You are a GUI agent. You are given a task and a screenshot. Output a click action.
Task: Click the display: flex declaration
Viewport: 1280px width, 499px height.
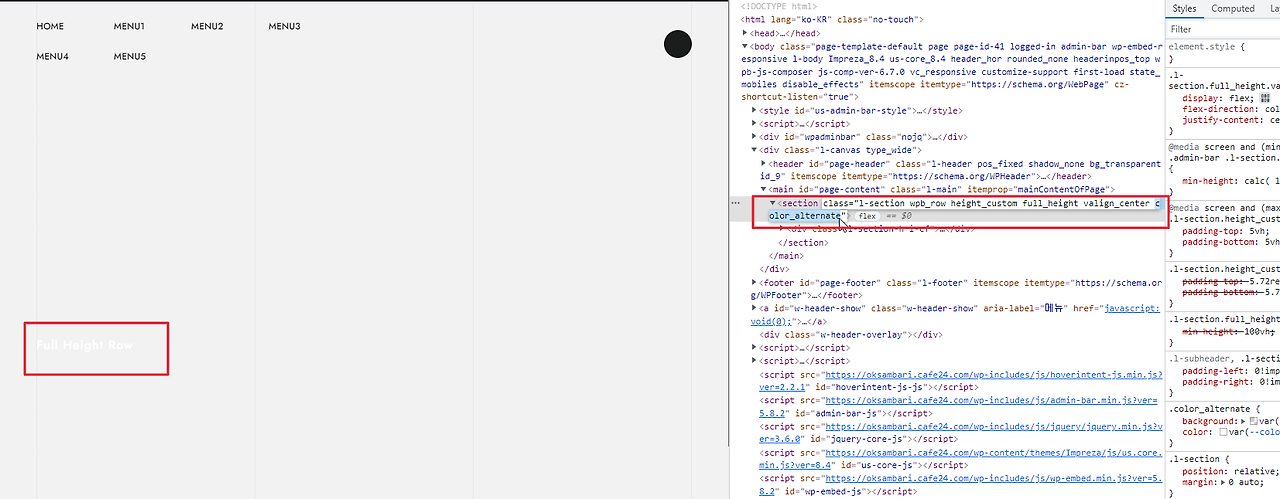click(1218, 99)
